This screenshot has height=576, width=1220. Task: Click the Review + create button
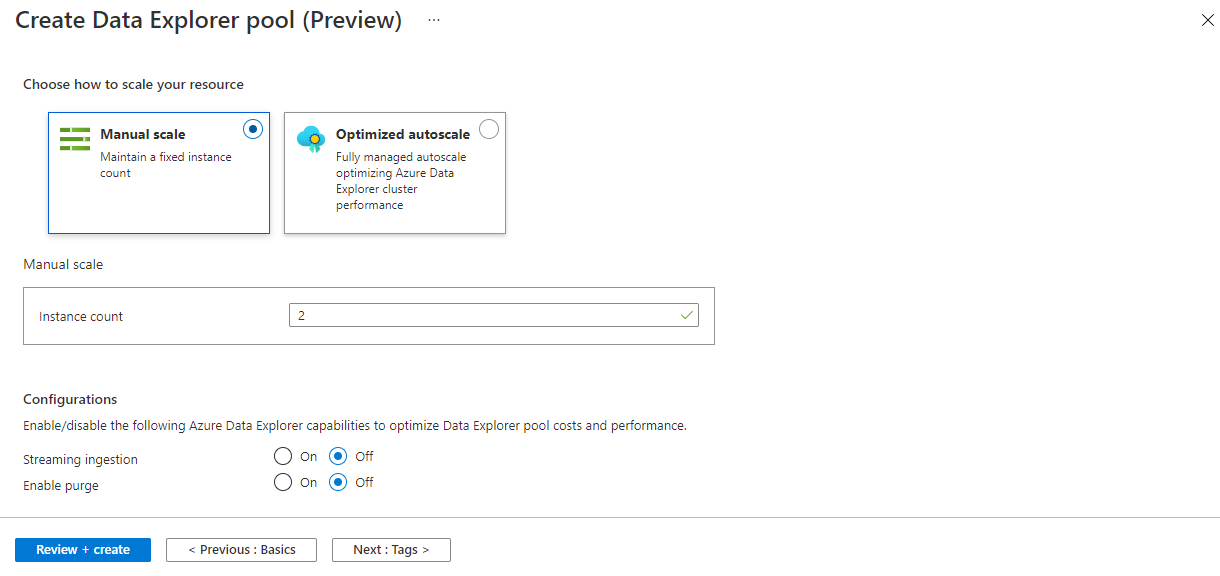click(x=83, y=550)
